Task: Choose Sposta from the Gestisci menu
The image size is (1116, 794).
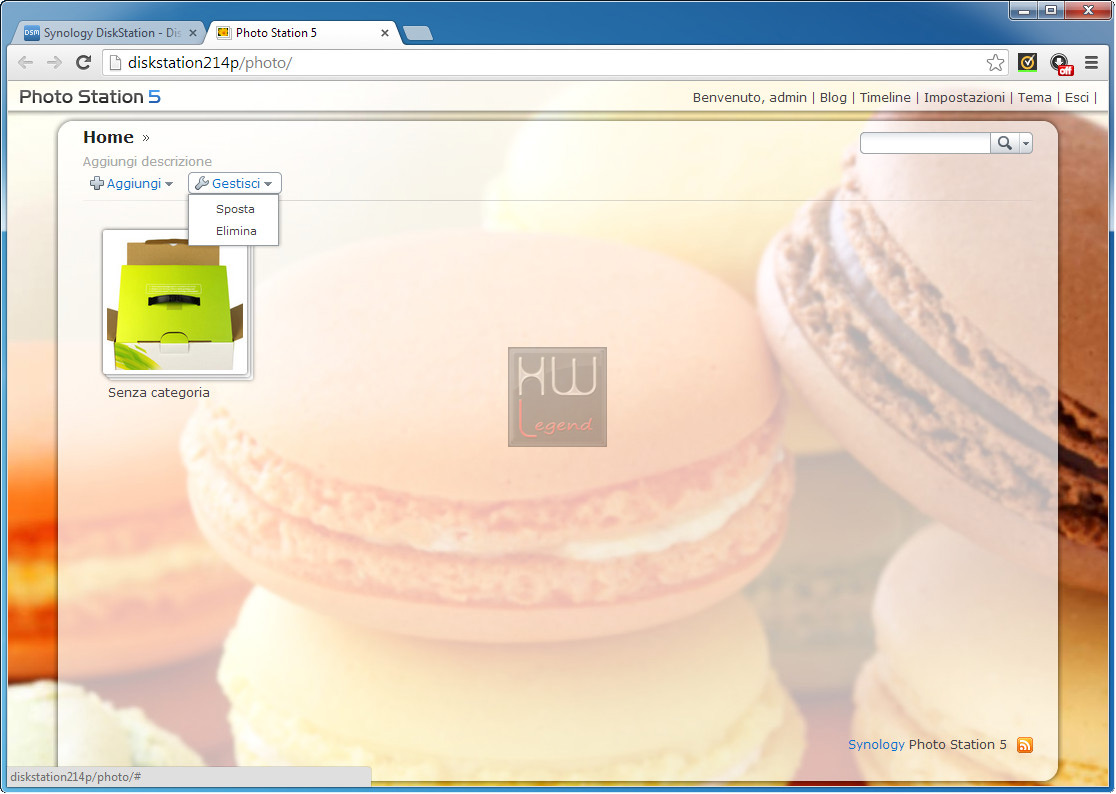Action: [235, 209]
